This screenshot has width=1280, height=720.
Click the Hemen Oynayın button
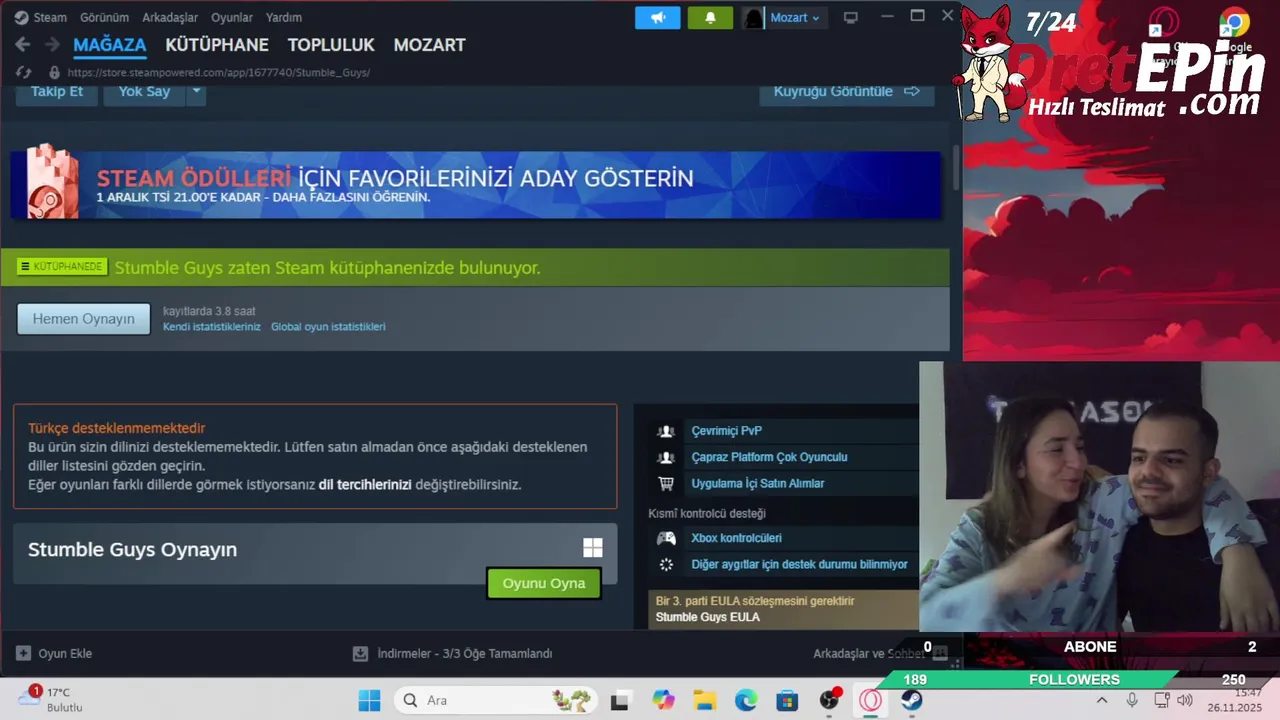83,319
